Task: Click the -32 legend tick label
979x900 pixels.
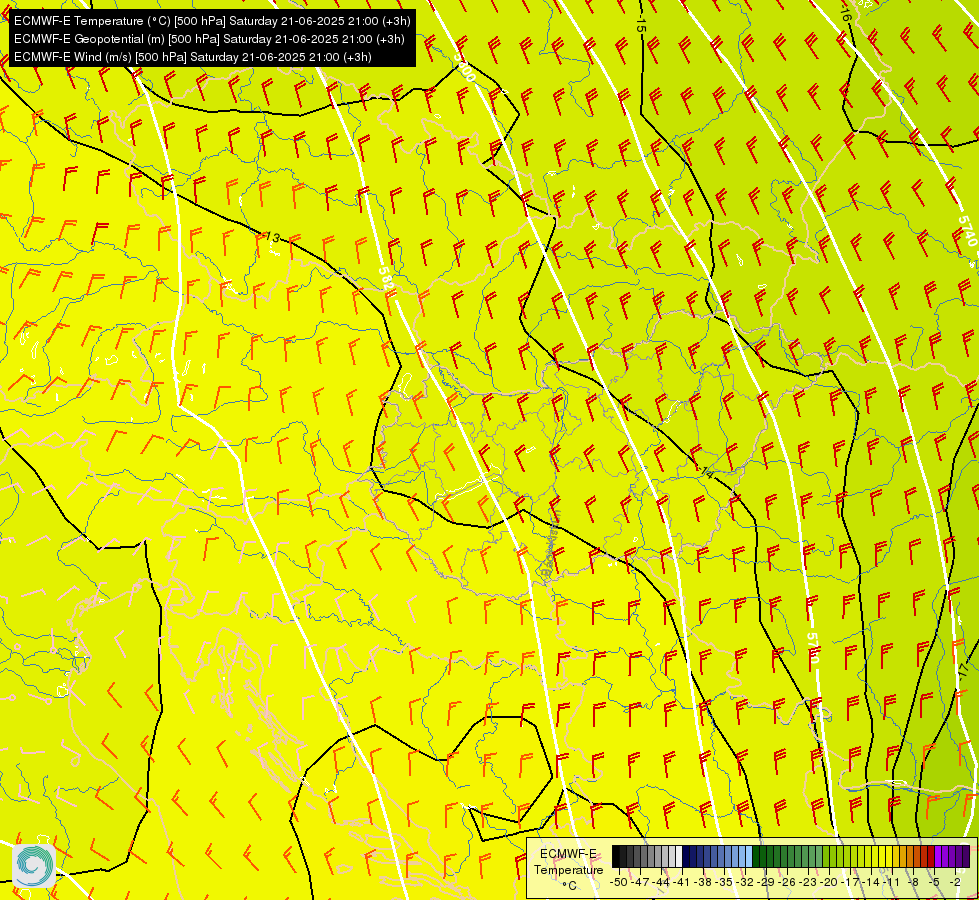Action: [745, 883]
